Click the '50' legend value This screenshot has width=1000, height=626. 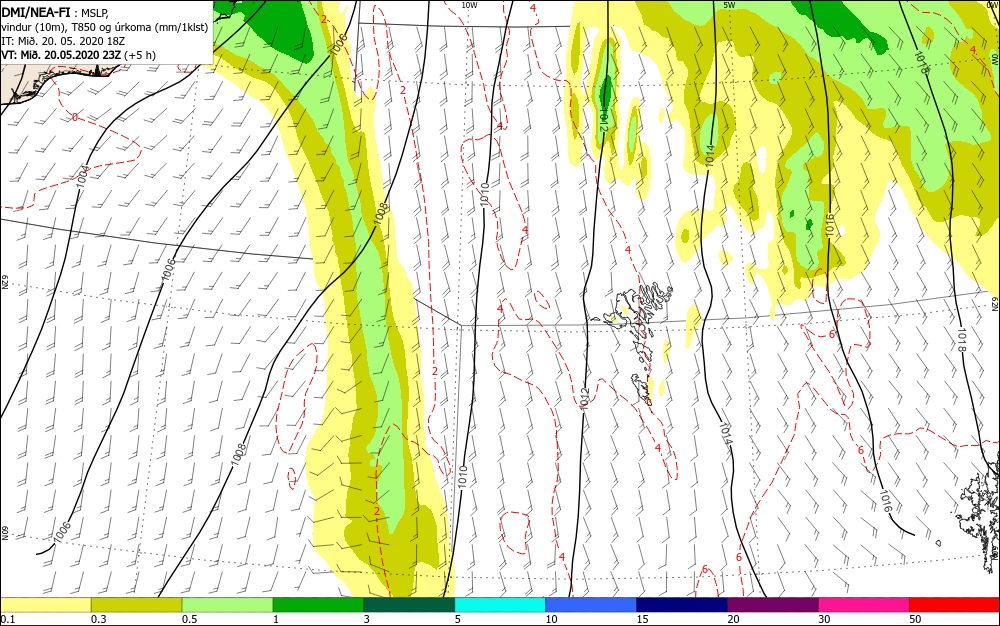point(915,619)
